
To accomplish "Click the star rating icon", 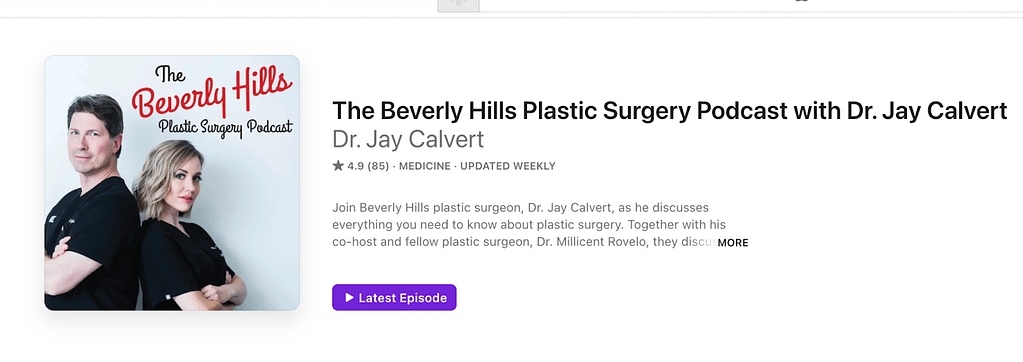I will tap(338, 166).
